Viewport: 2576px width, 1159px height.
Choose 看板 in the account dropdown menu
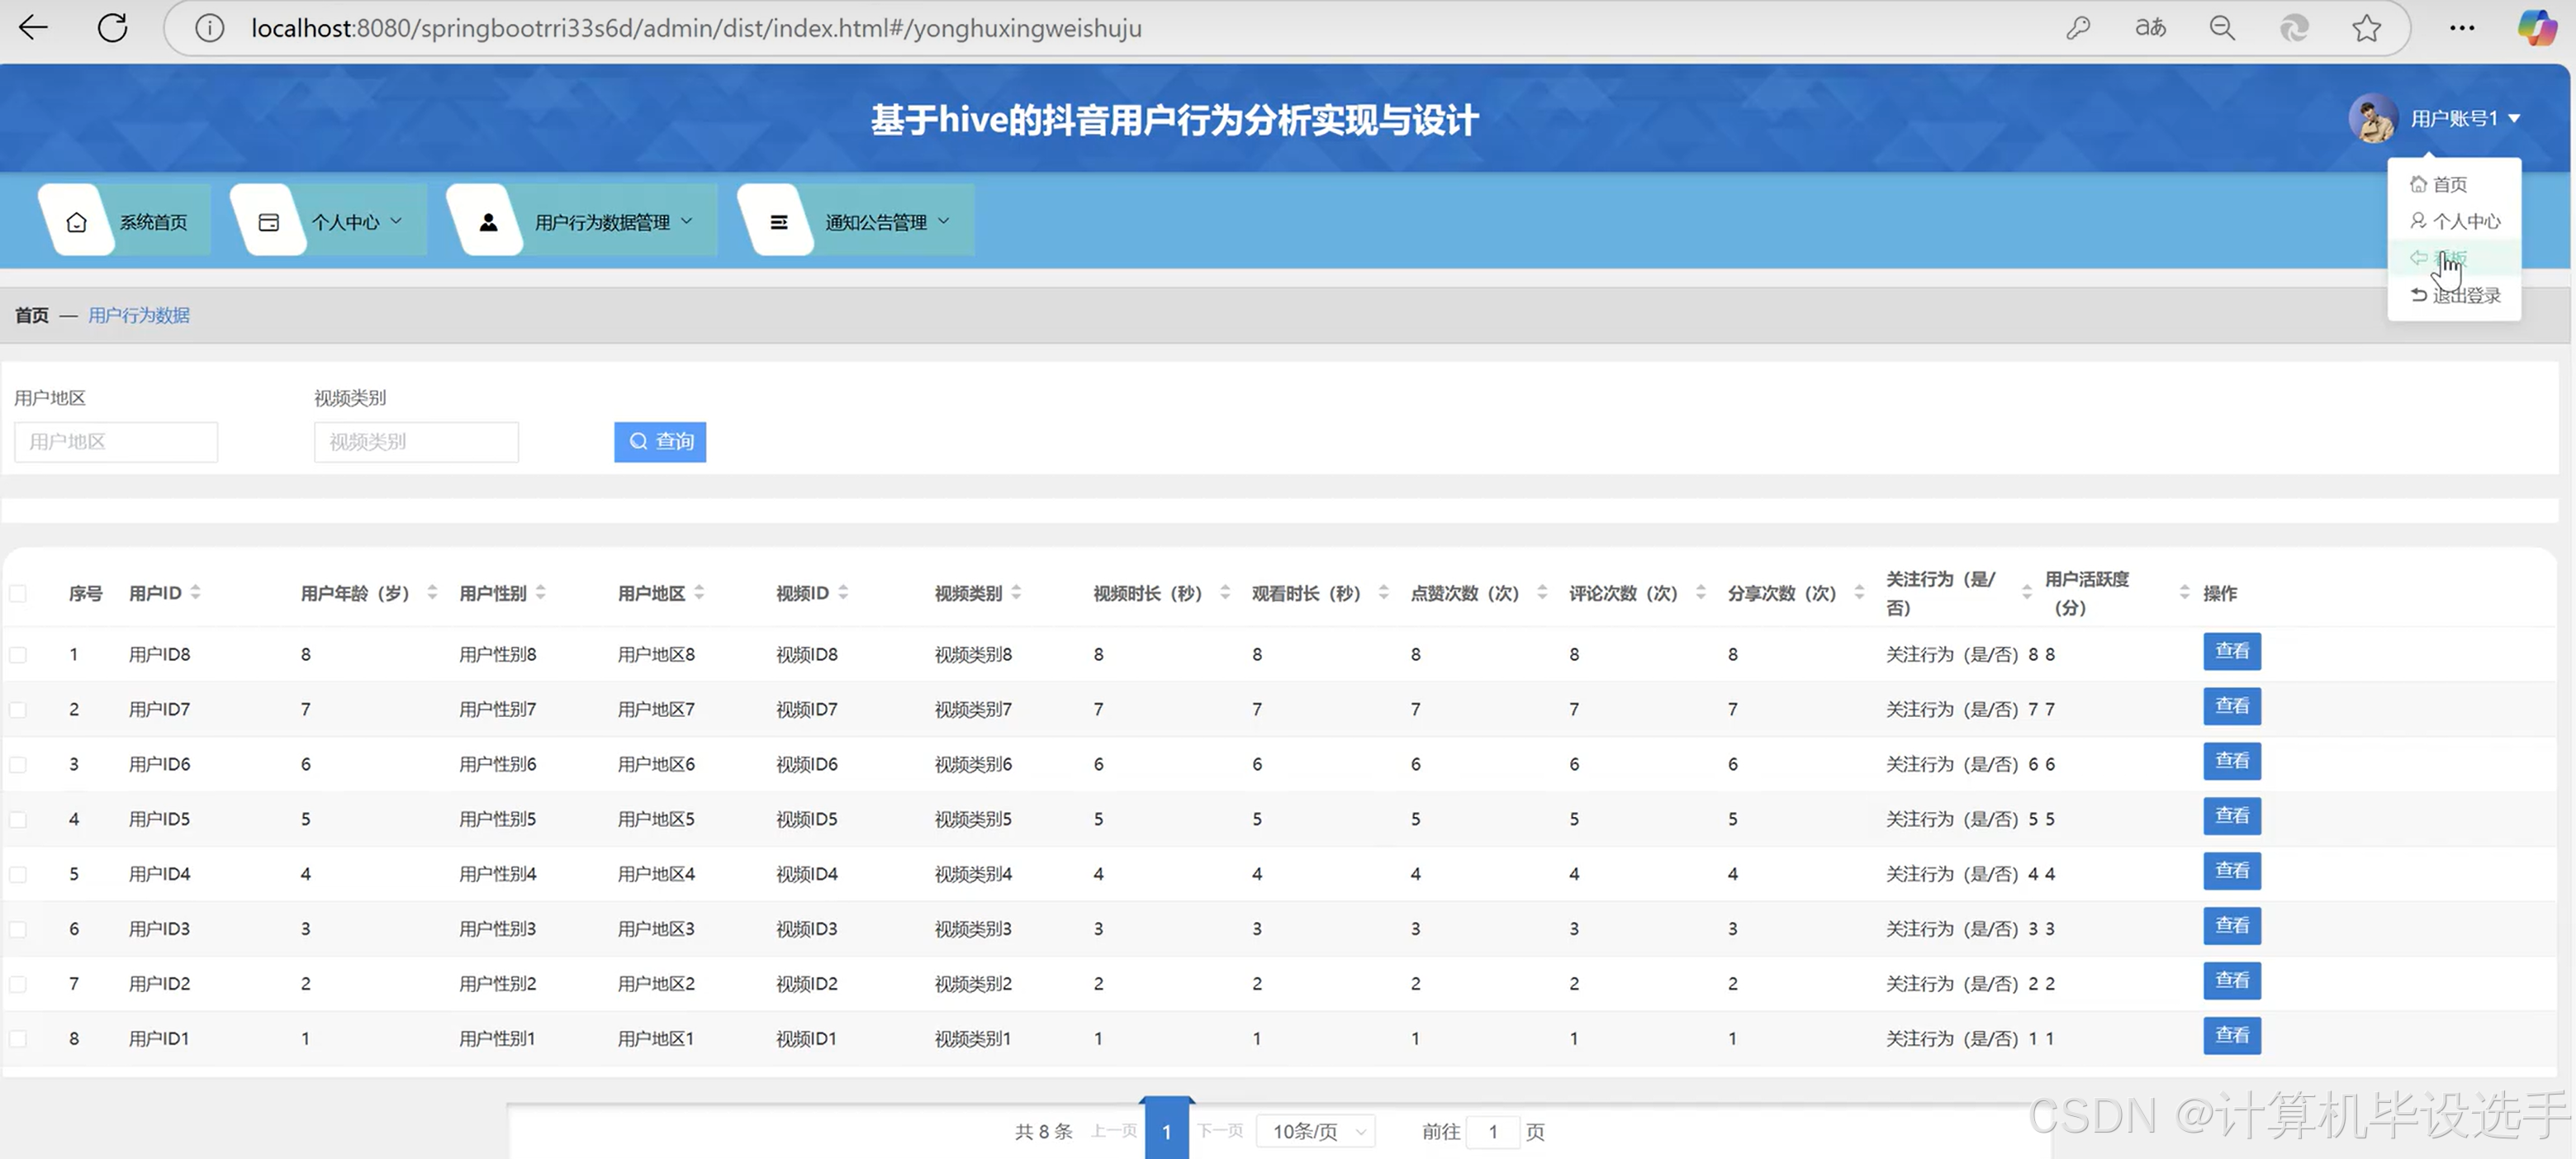point(2454,258)
